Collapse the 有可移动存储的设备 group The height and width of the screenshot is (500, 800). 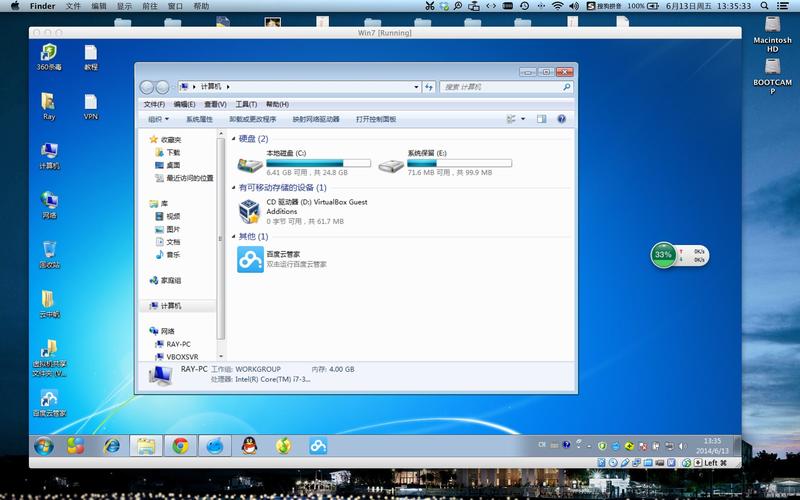click(234, 188)
